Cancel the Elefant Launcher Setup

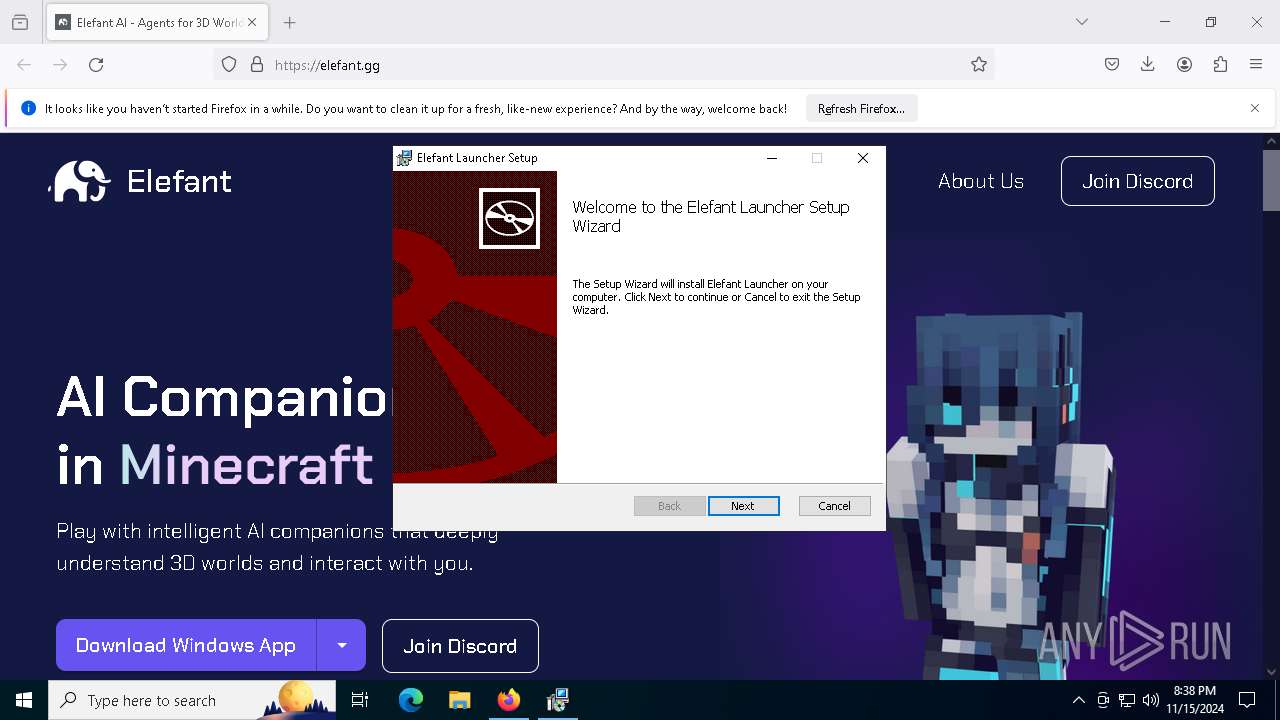pyautogui.click(x=834, y=506)
